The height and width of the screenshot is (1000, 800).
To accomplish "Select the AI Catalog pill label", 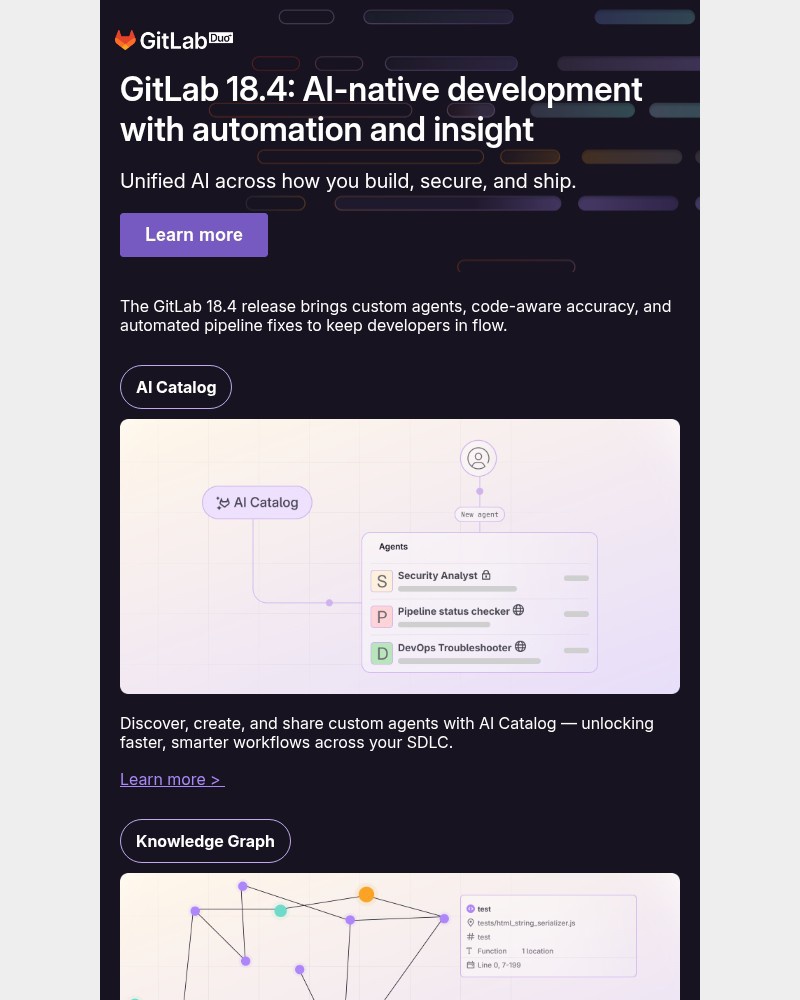I will pyautogui.click(x=176, y=387).
